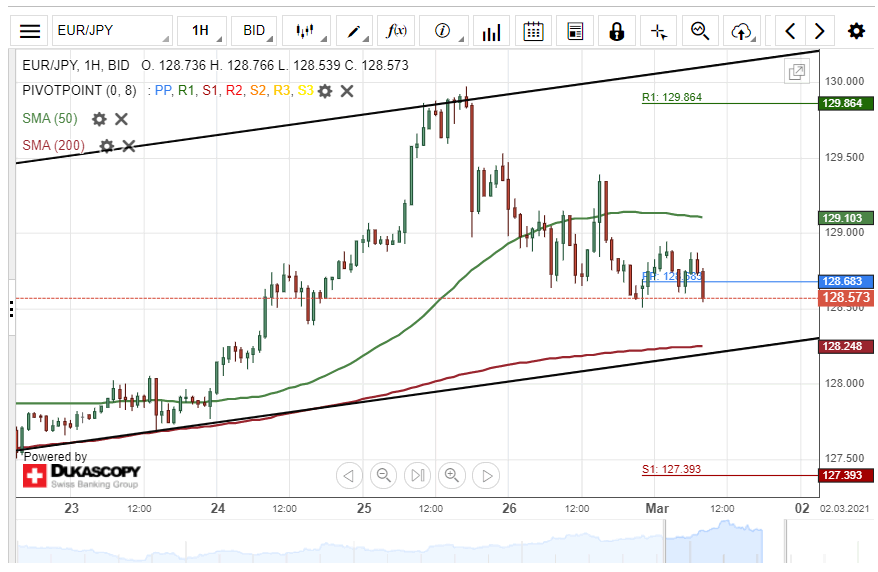Select the 128.248 SMA 200 price tag
Viewport: 878px width, 572px height.
coord(846,346)
